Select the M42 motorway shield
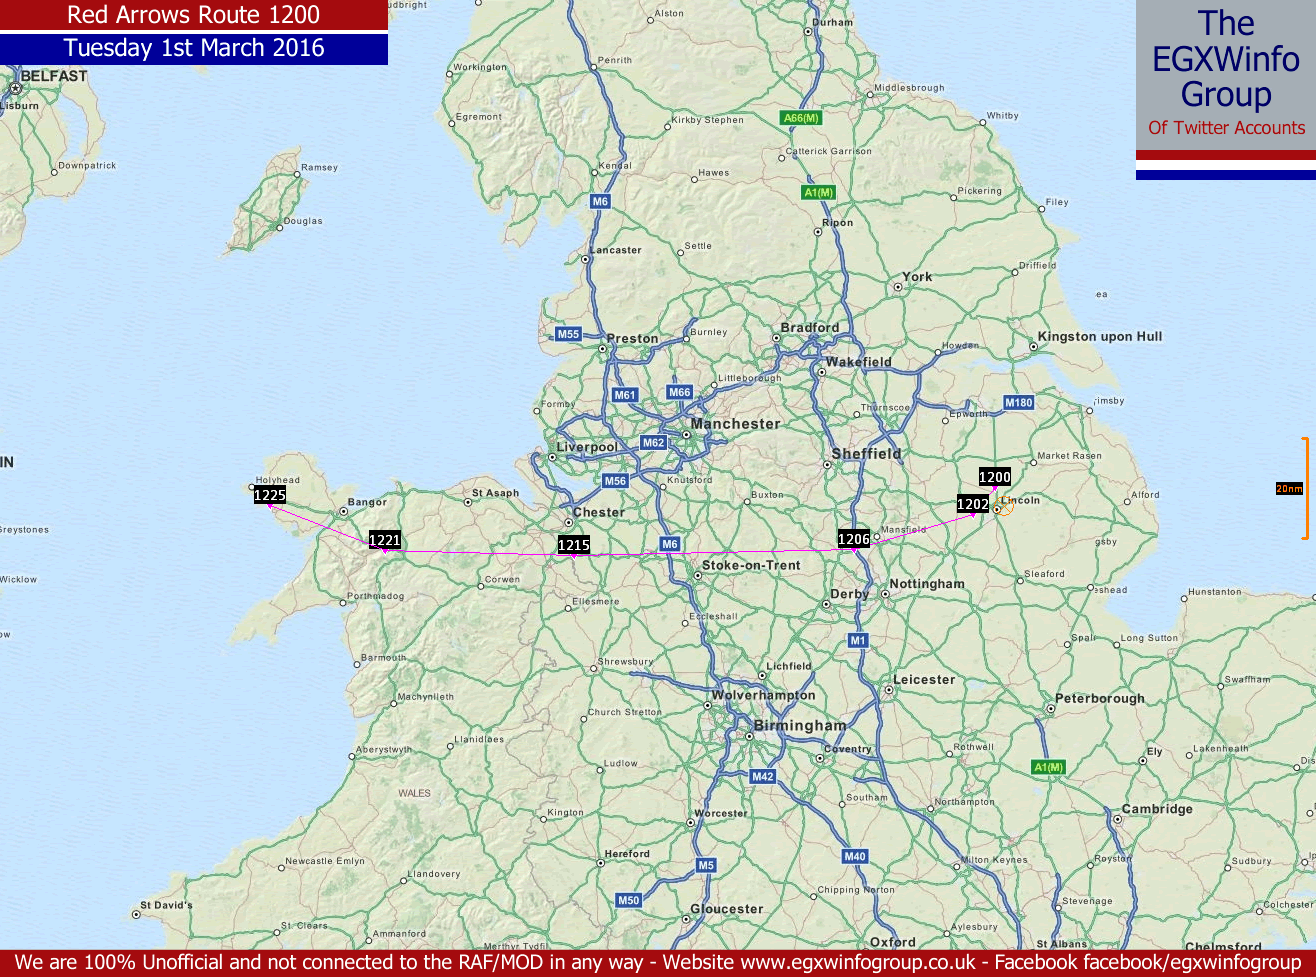Screen dimensions: 1316x977 click(x=762, y=776)
